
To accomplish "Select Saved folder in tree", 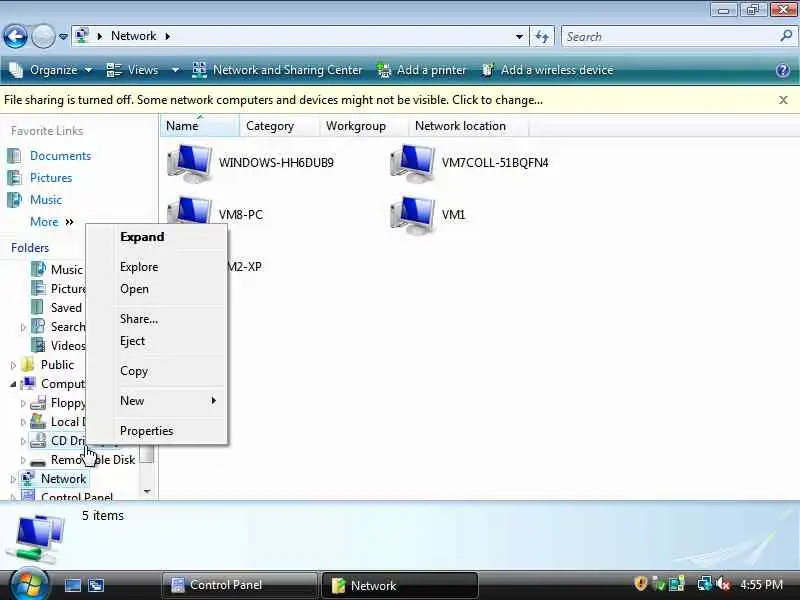I will (66, 308).
